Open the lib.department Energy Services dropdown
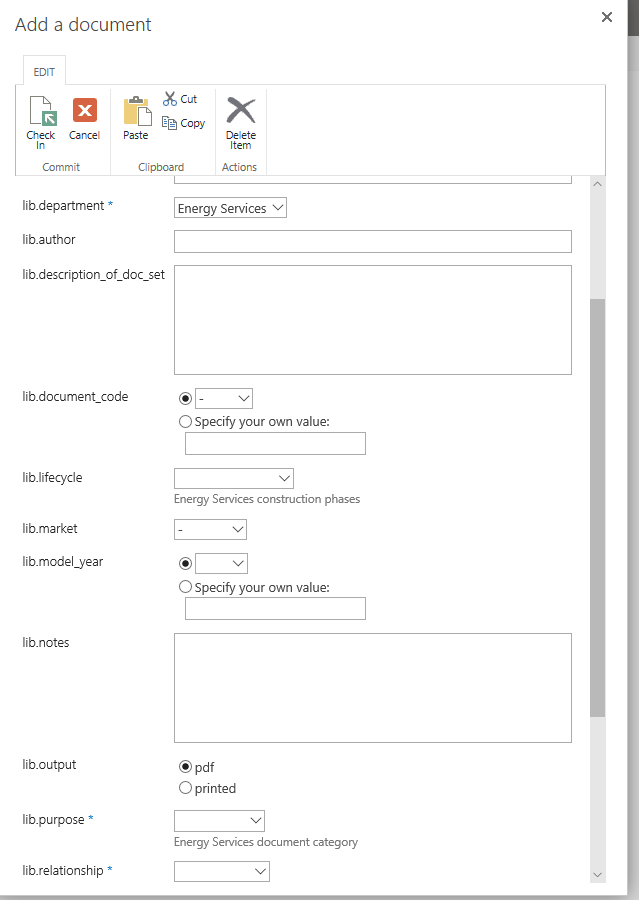 point(230,208)
